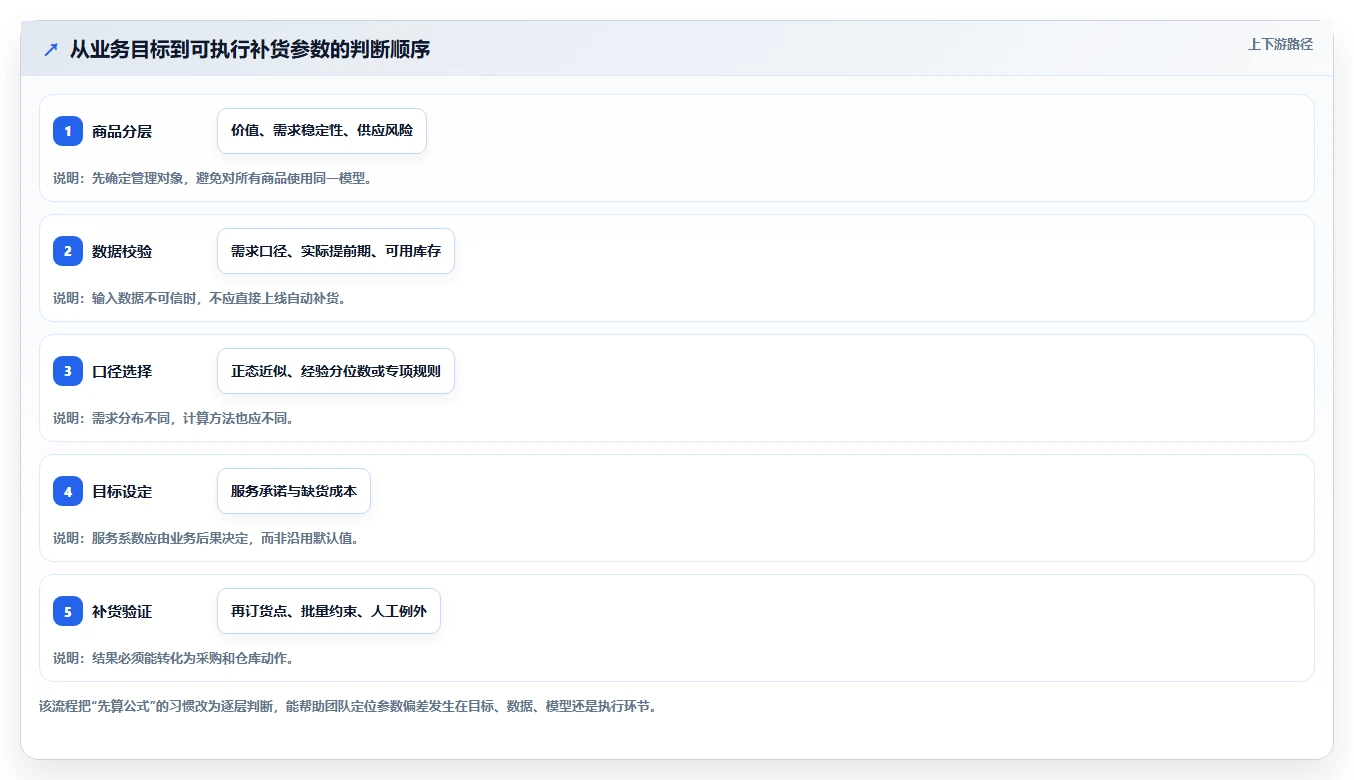The height and width of the screenshot is (780, 1354).
Task: Click the 上下游路径 label in header
Action: (1280, 44)
